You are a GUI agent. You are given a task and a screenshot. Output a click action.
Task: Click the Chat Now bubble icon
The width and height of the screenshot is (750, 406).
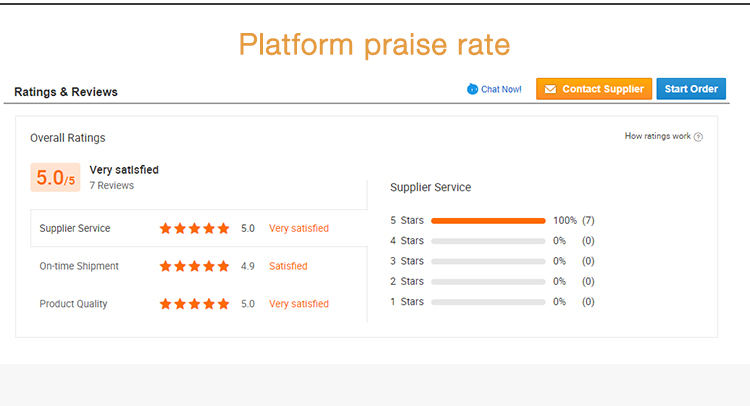coord(472,89)
